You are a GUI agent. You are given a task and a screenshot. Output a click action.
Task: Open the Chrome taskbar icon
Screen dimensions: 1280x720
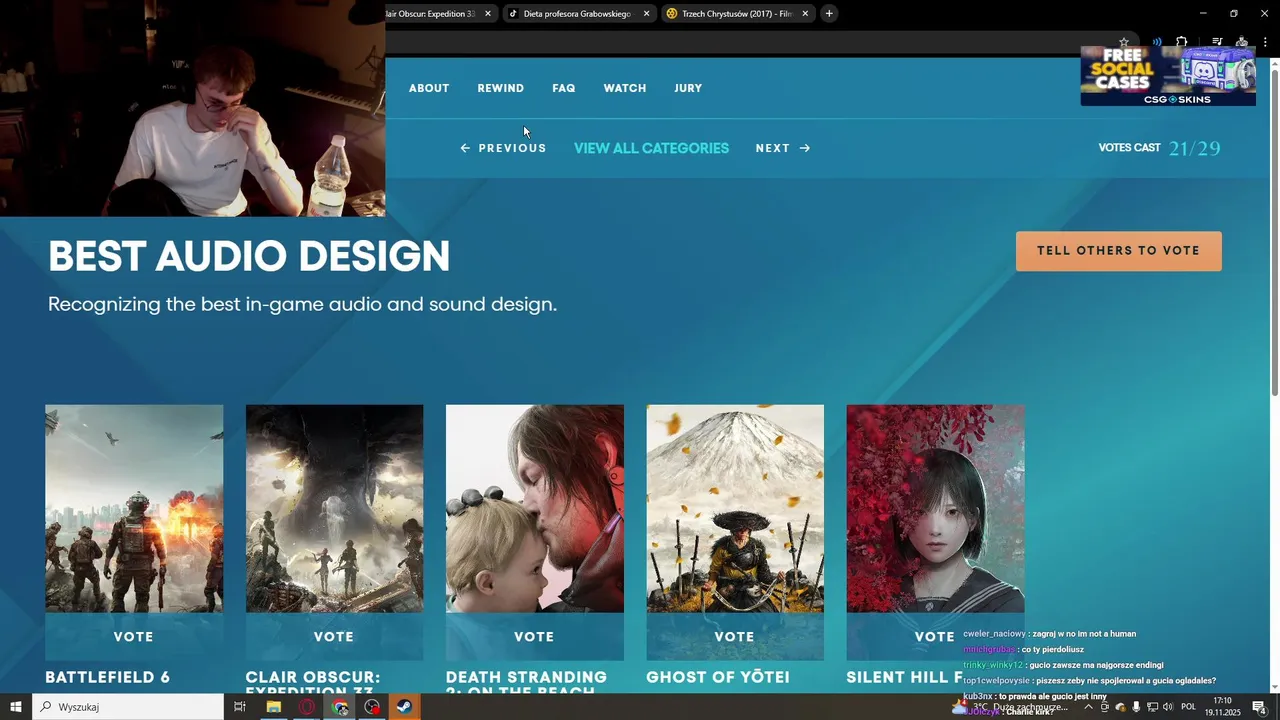point(340,707)
